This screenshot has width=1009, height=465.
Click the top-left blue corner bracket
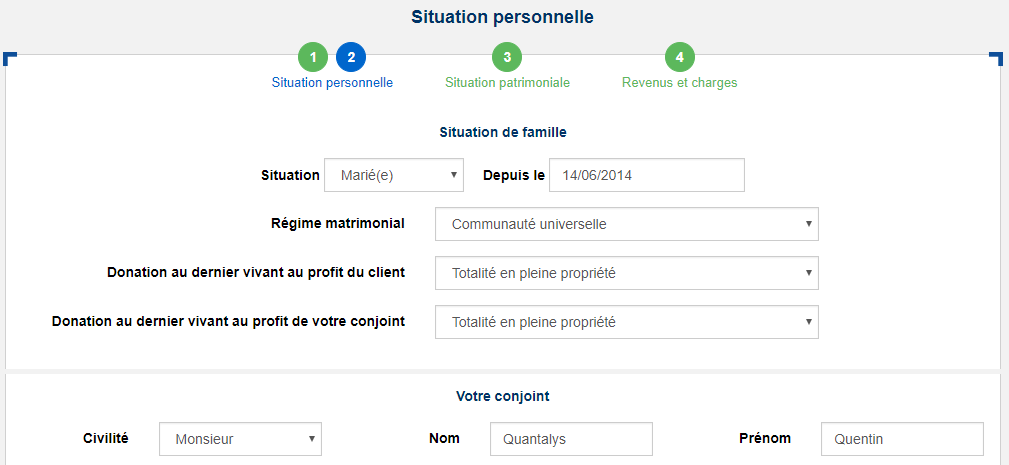(x=10, y=59)
